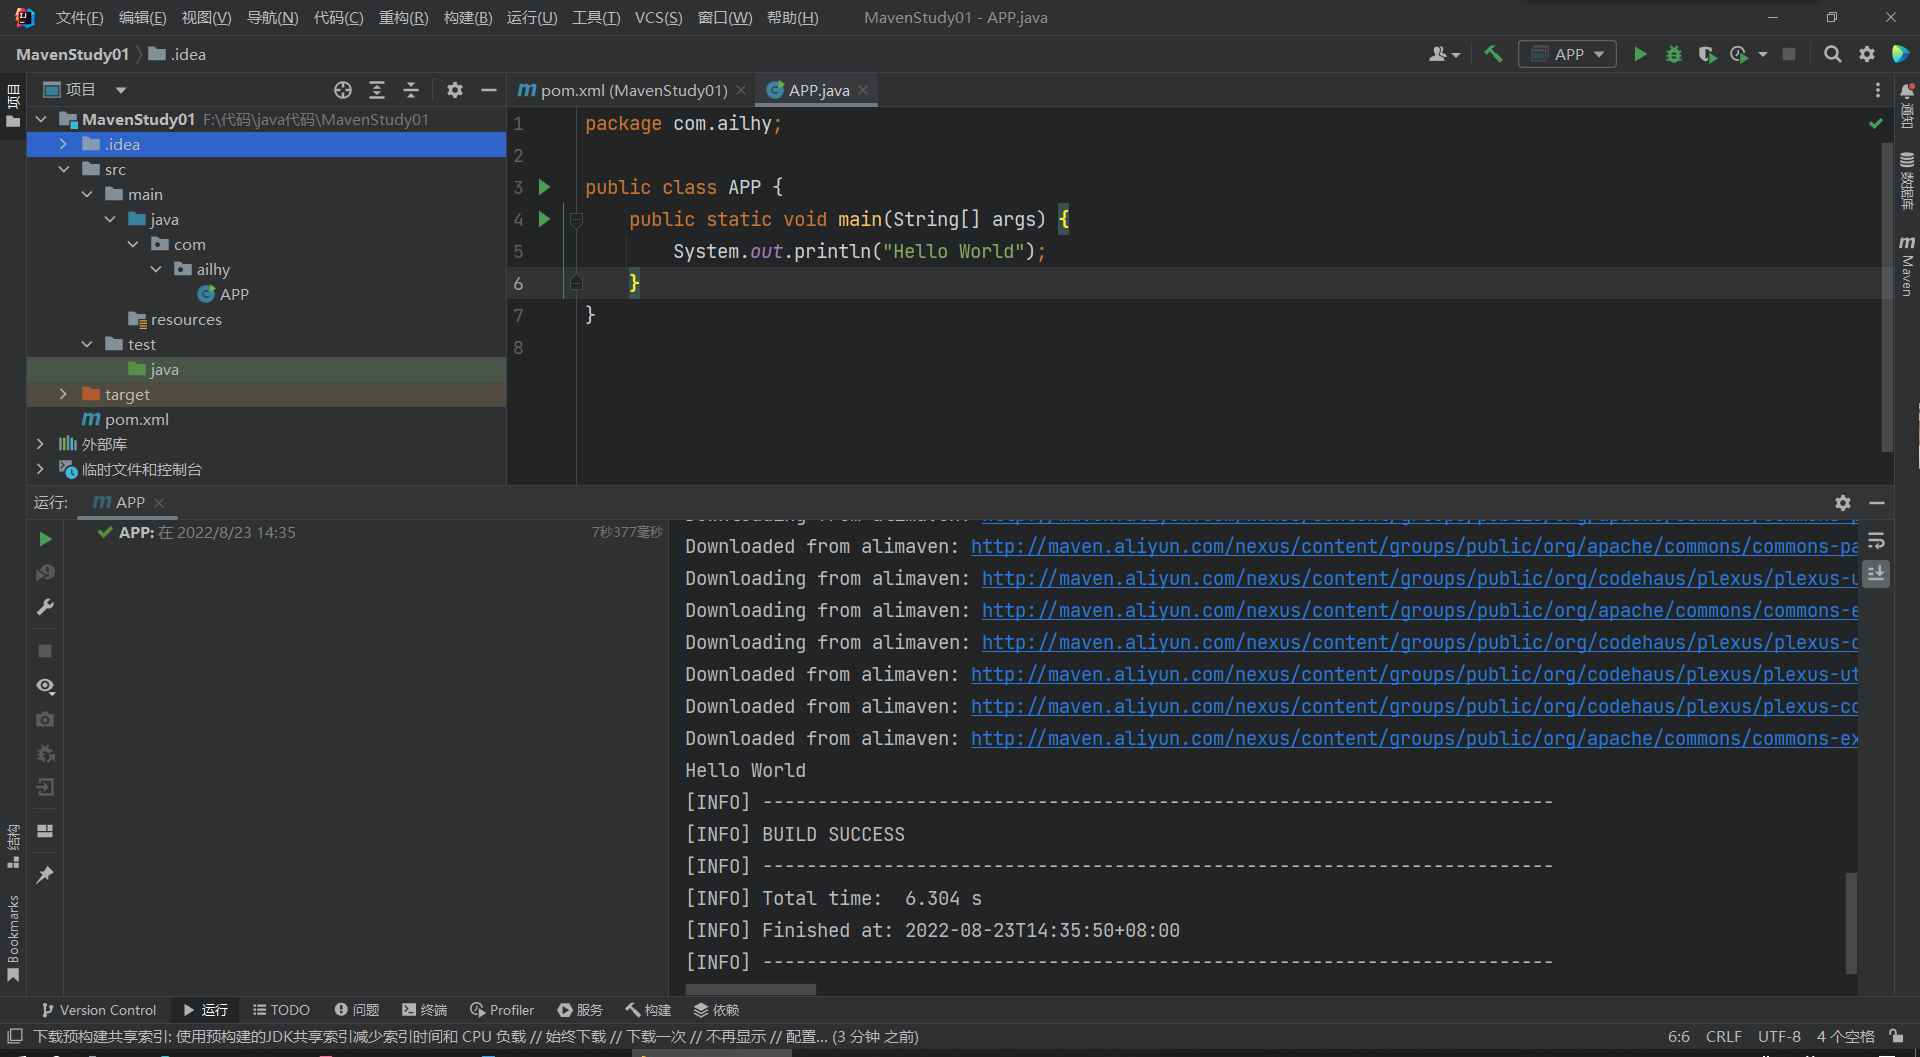The height and width of the screenshot is (1057, 1920).
Task: Open the VCS(S) menu
Action: (x=658, y=18)
